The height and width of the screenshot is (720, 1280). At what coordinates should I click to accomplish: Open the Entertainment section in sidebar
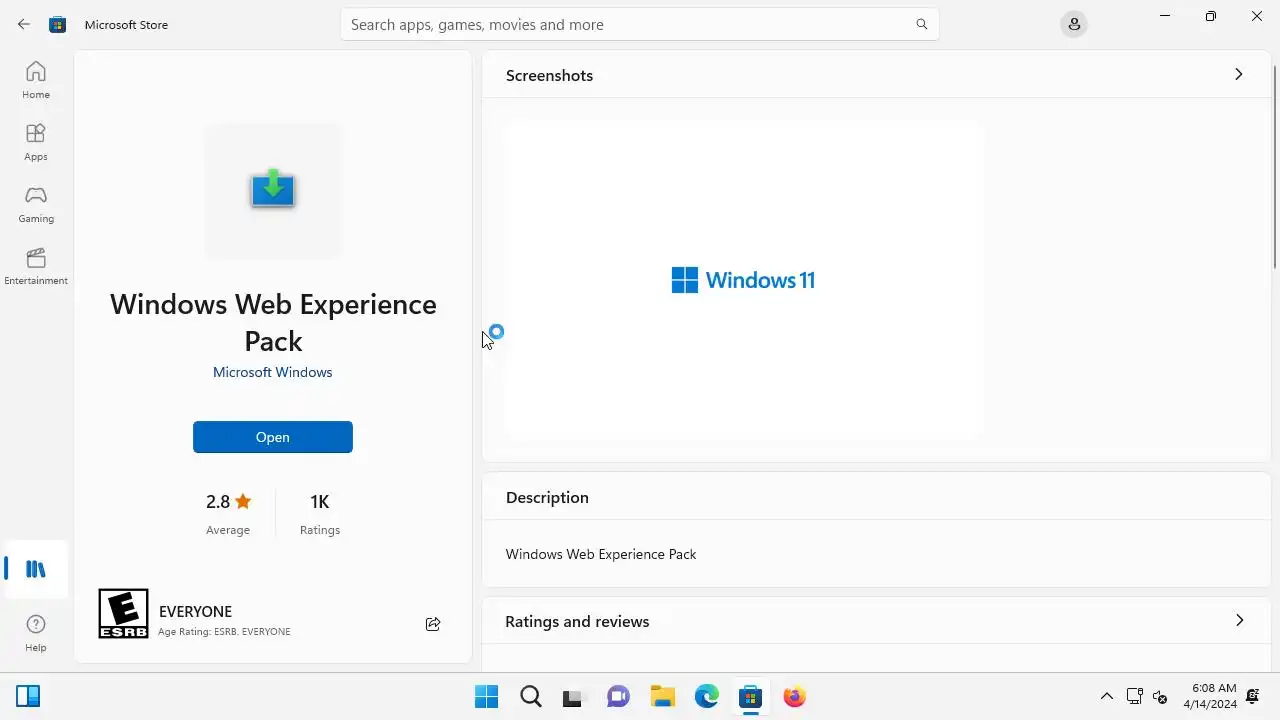36,266
